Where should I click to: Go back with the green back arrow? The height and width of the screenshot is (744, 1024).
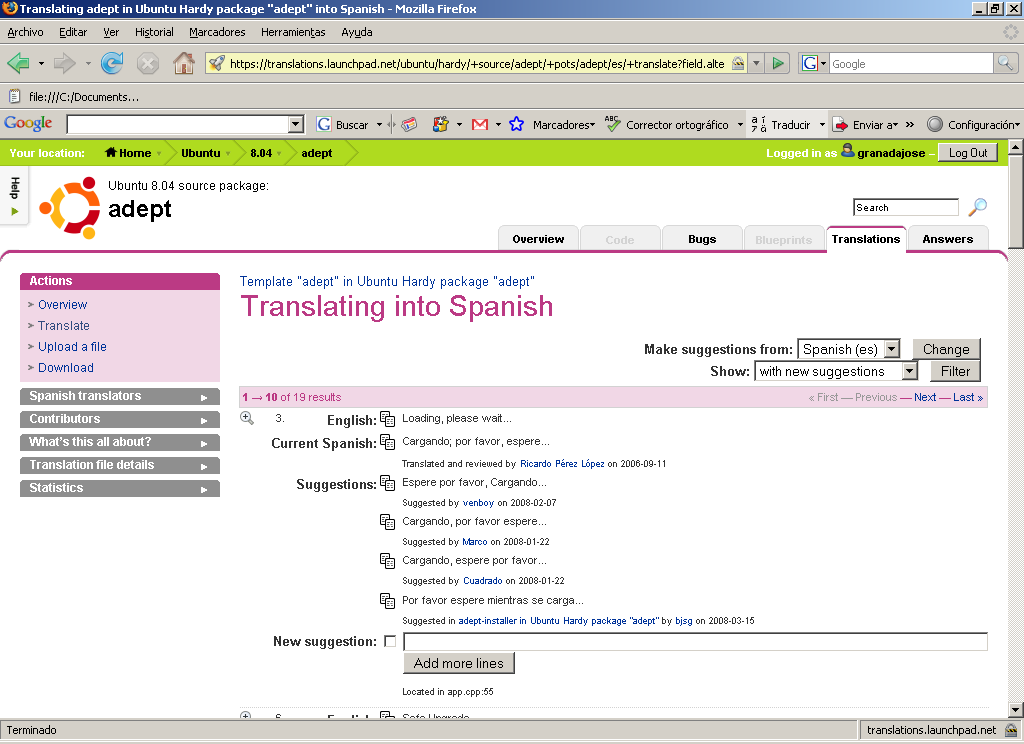[18, 63]
